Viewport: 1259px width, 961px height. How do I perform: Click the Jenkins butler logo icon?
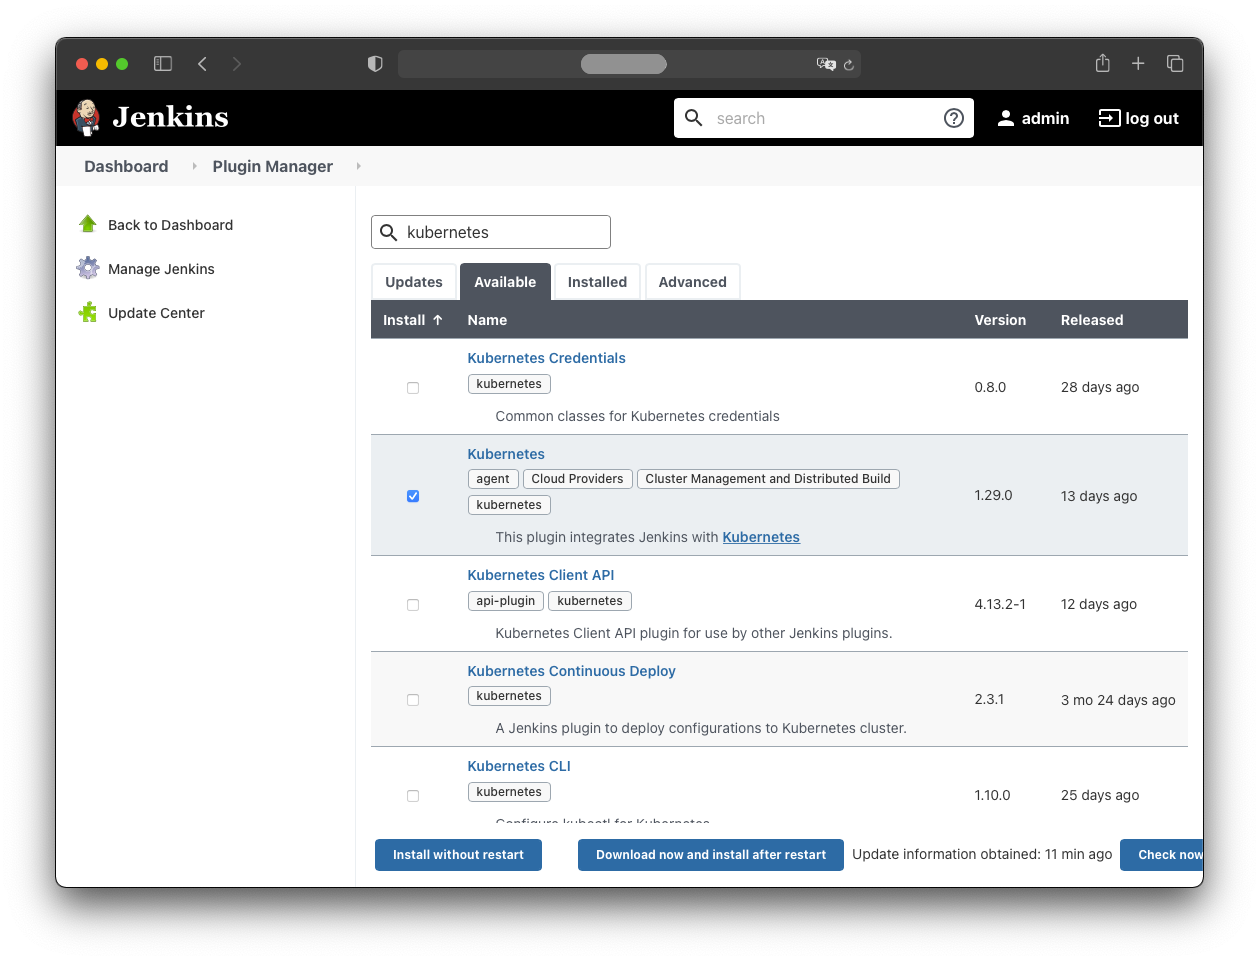pos(87,117)
